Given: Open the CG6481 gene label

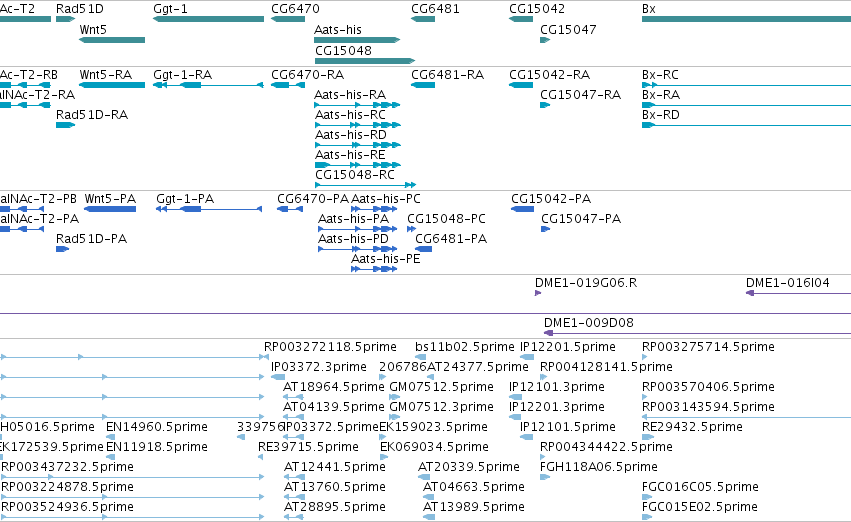Looking at the screenshot, I should (435, 9).
